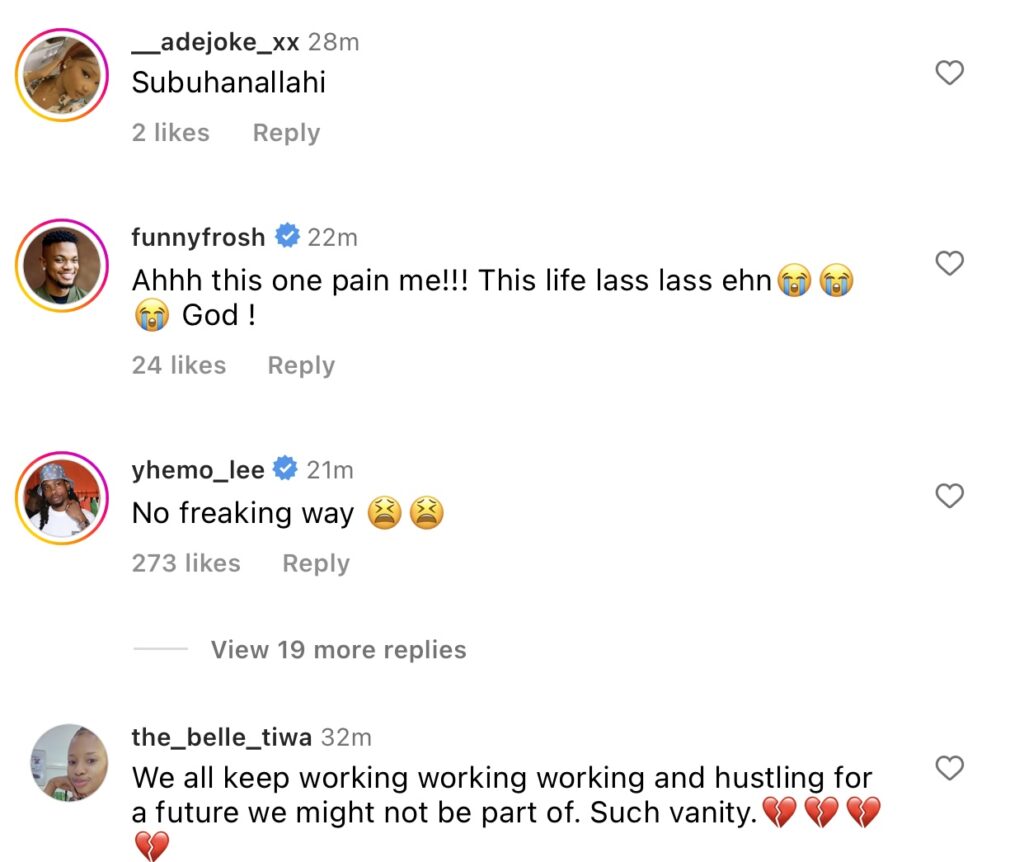The height and width of the screenshot is (862, 1024).
Task: Click funnyfrosh's blue verified badge
Action: pos(287,237)
